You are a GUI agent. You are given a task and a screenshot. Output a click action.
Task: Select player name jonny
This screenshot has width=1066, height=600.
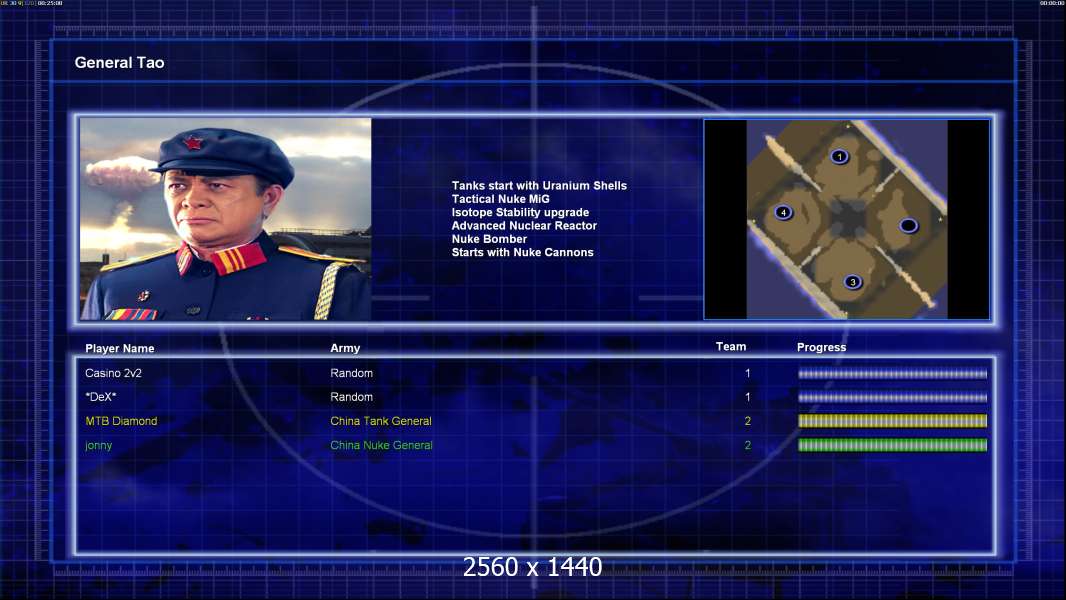(x=99, y=446)
